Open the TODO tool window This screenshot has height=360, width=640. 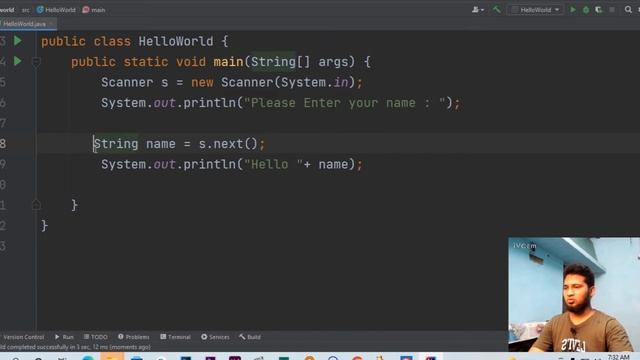(x=96, y=337)
